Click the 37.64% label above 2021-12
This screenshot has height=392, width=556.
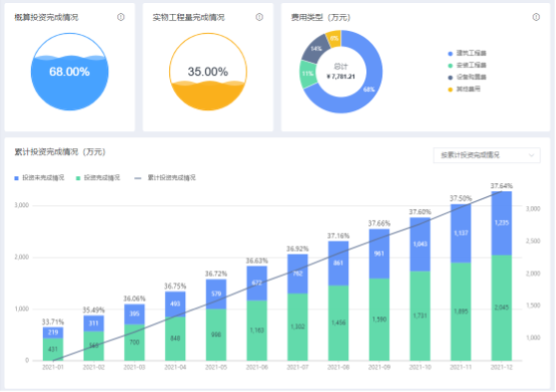501,186
